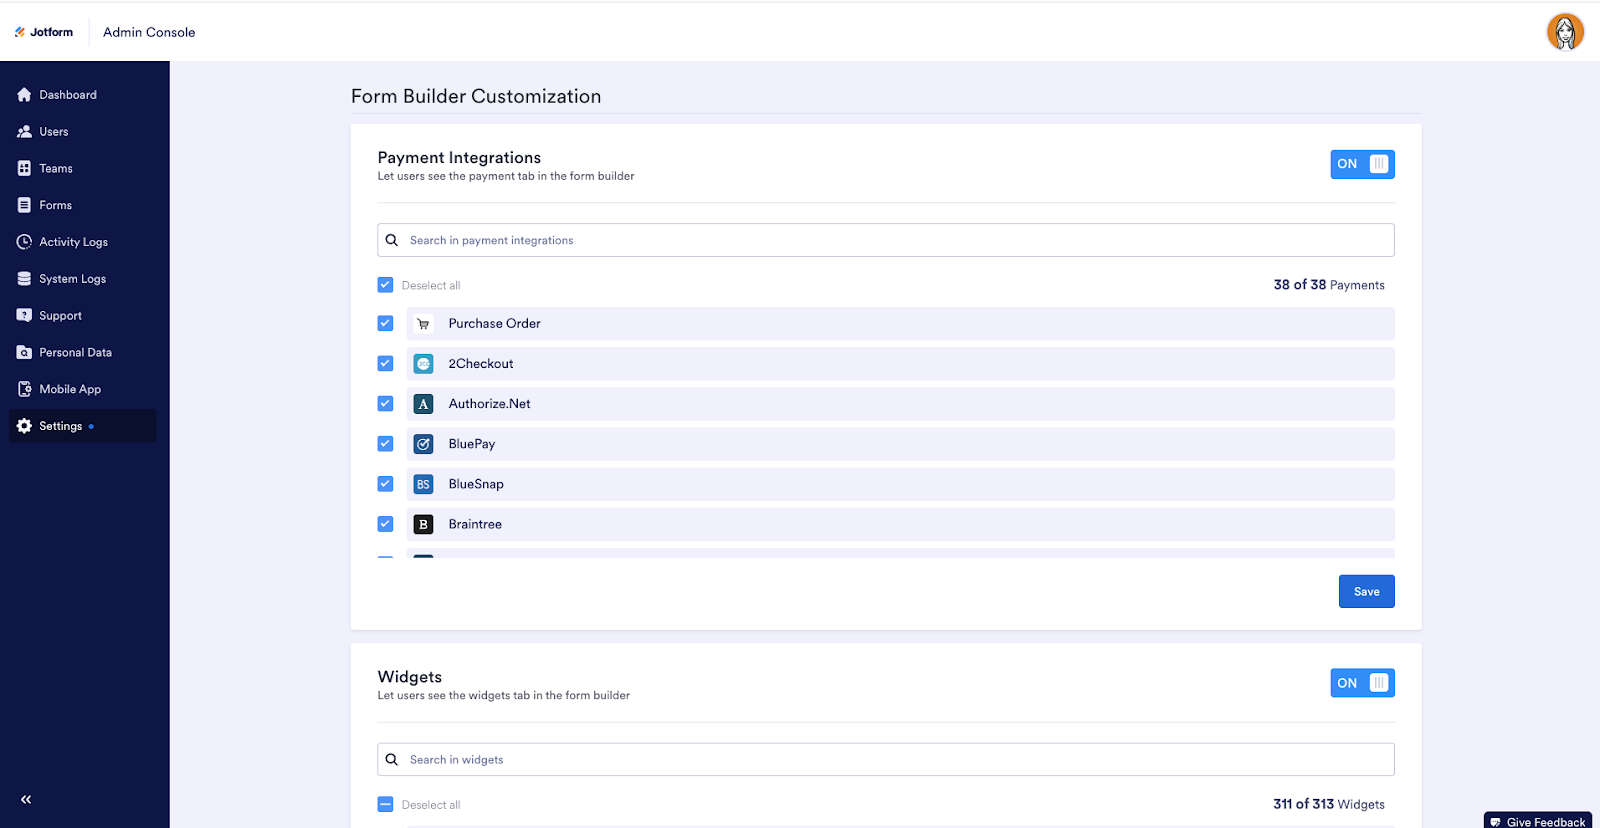Switch off the Widgets ON toggle

click(1362, 683)
